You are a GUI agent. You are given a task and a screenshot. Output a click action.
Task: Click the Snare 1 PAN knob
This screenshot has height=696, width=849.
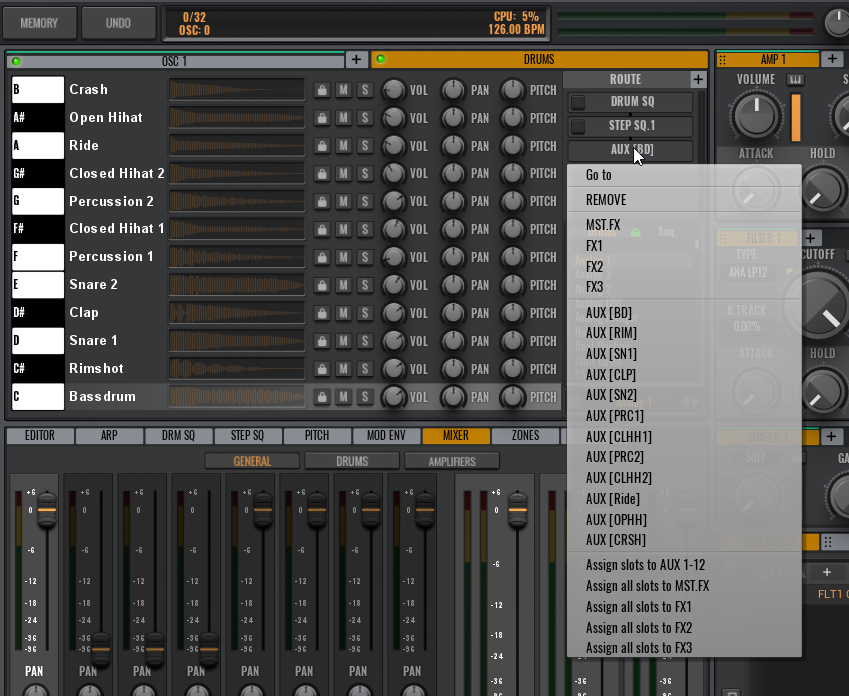453,341
